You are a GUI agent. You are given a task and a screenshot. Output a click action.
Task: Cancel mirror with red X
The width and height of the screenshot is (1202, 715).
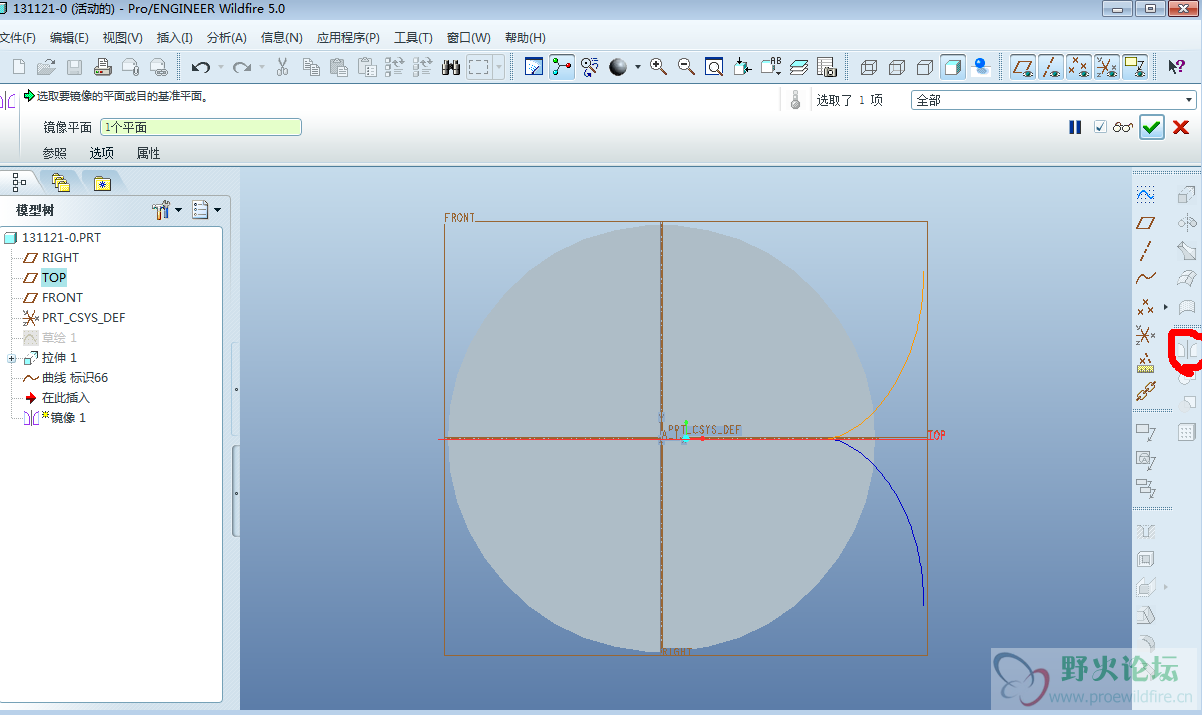(x=1180, y=127)
